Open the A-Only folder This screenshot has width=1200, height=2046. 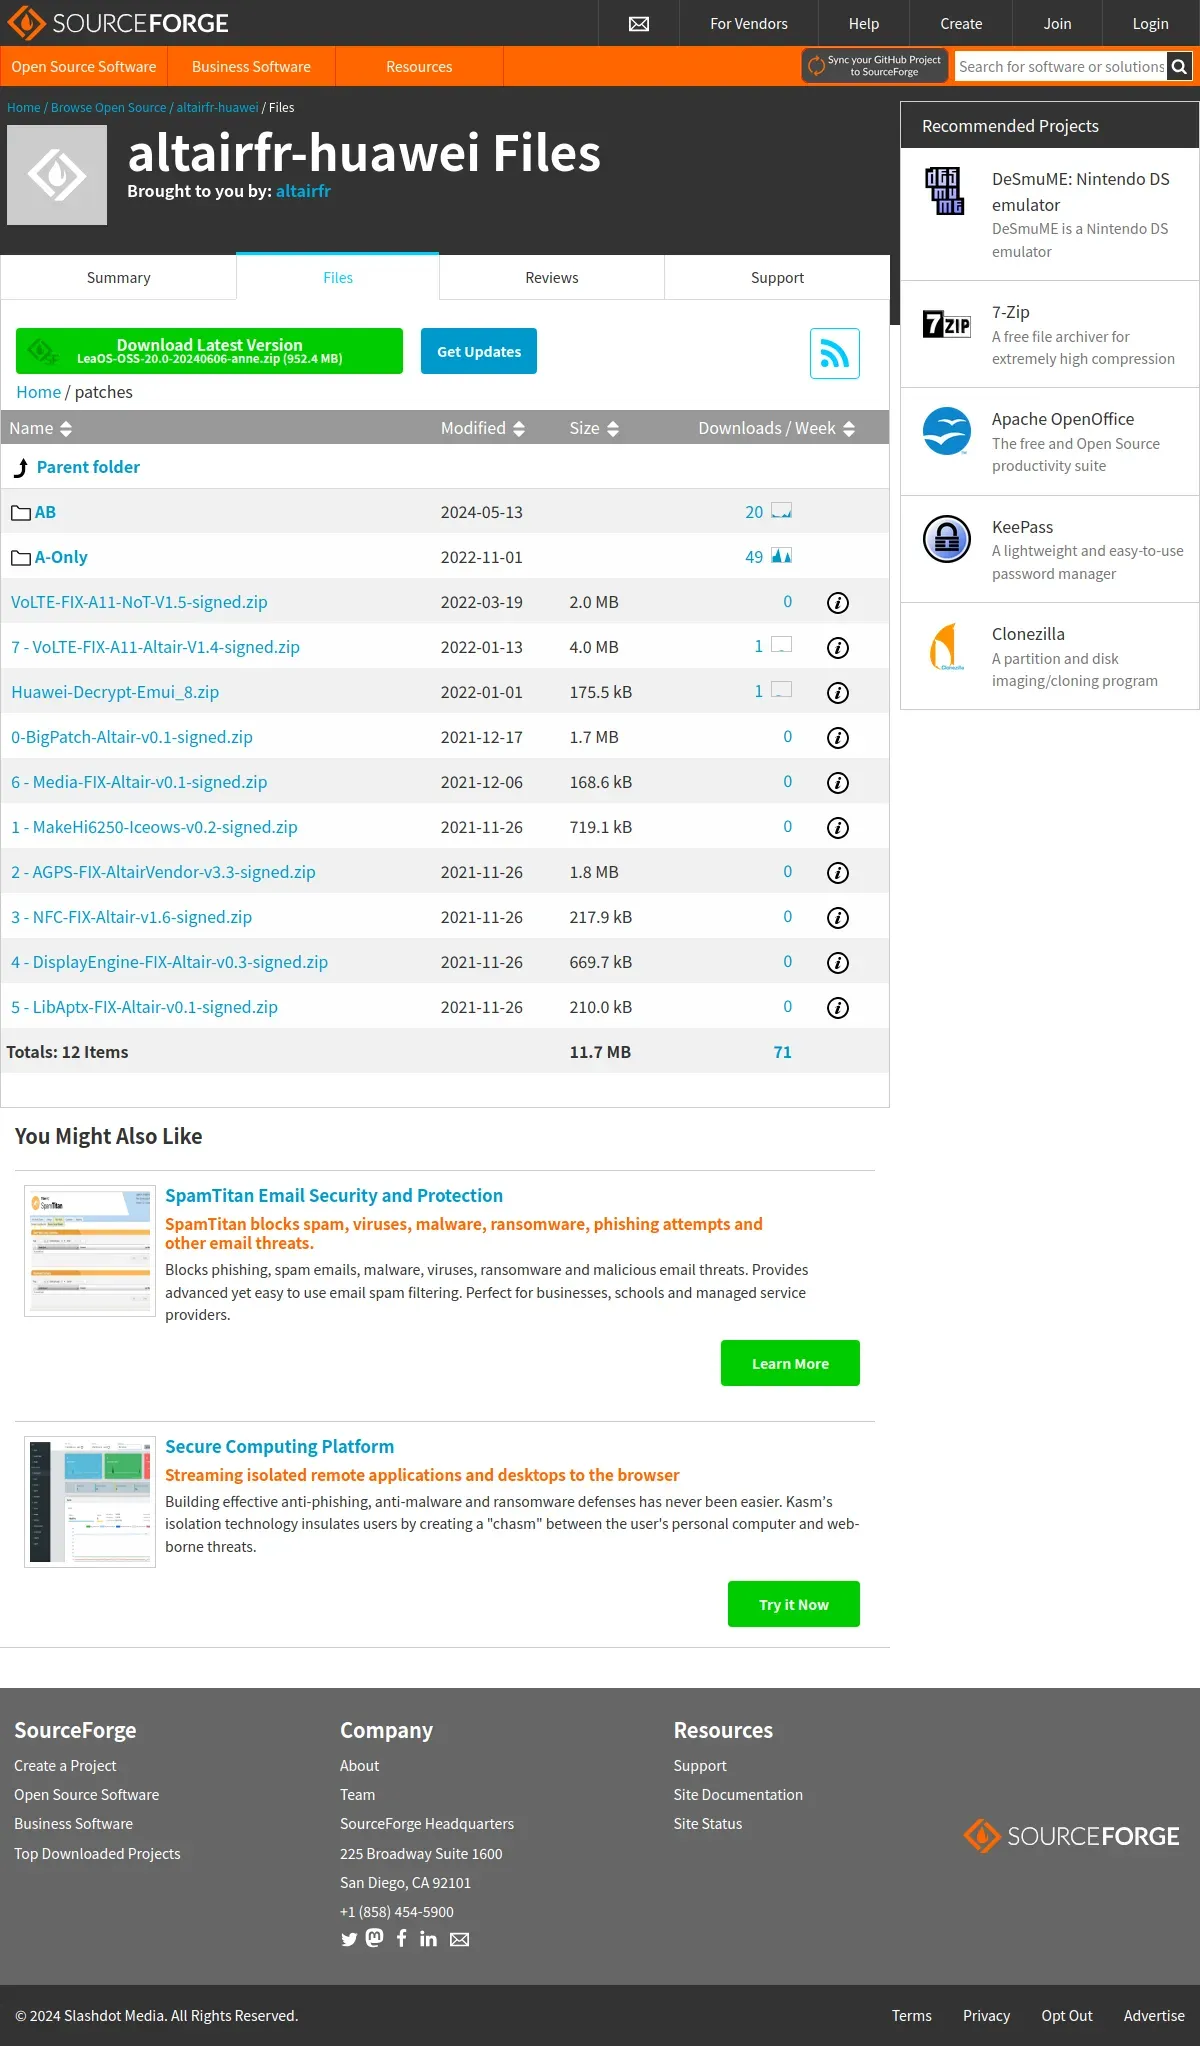[61, 557]
